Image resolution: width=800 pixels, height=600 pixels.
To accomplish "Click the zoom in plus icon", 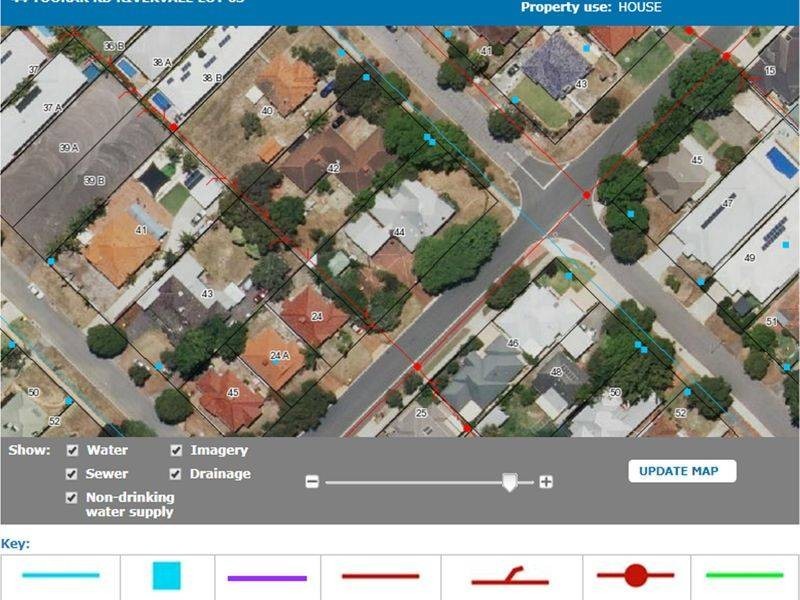I will click(x=546, y=482).
